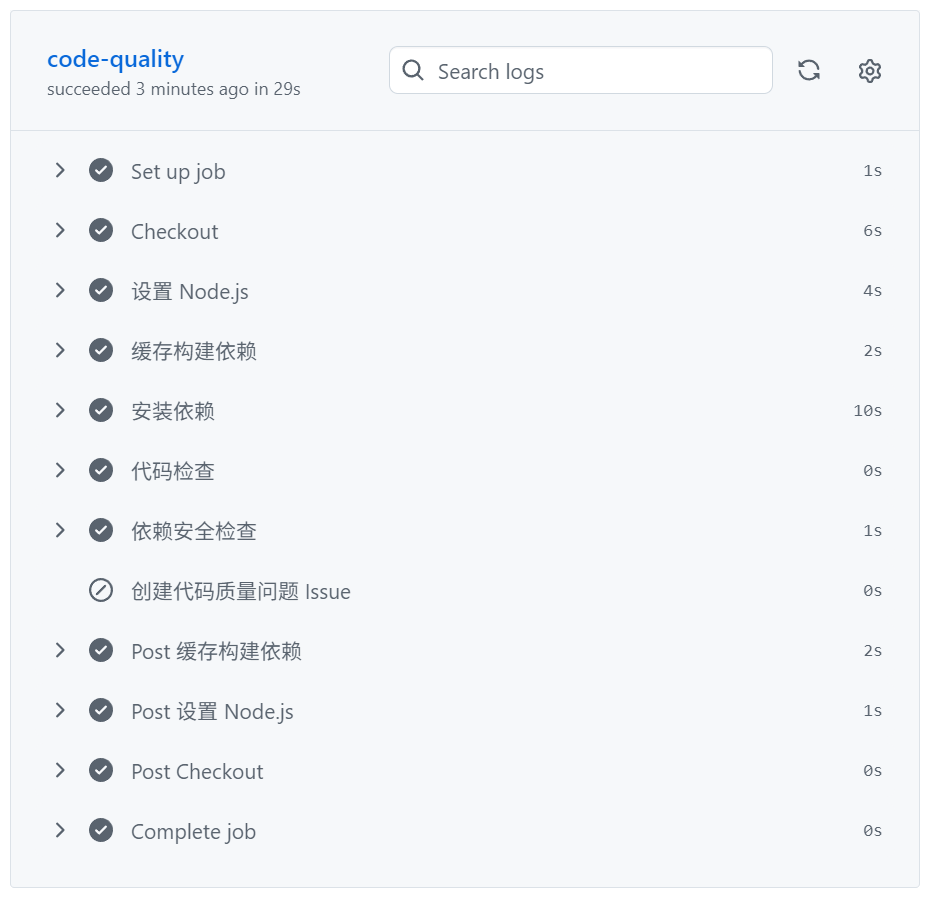Select the Post 设置 Node.js step row
Screen dimensions: 929x898
[x=211, y=710]
